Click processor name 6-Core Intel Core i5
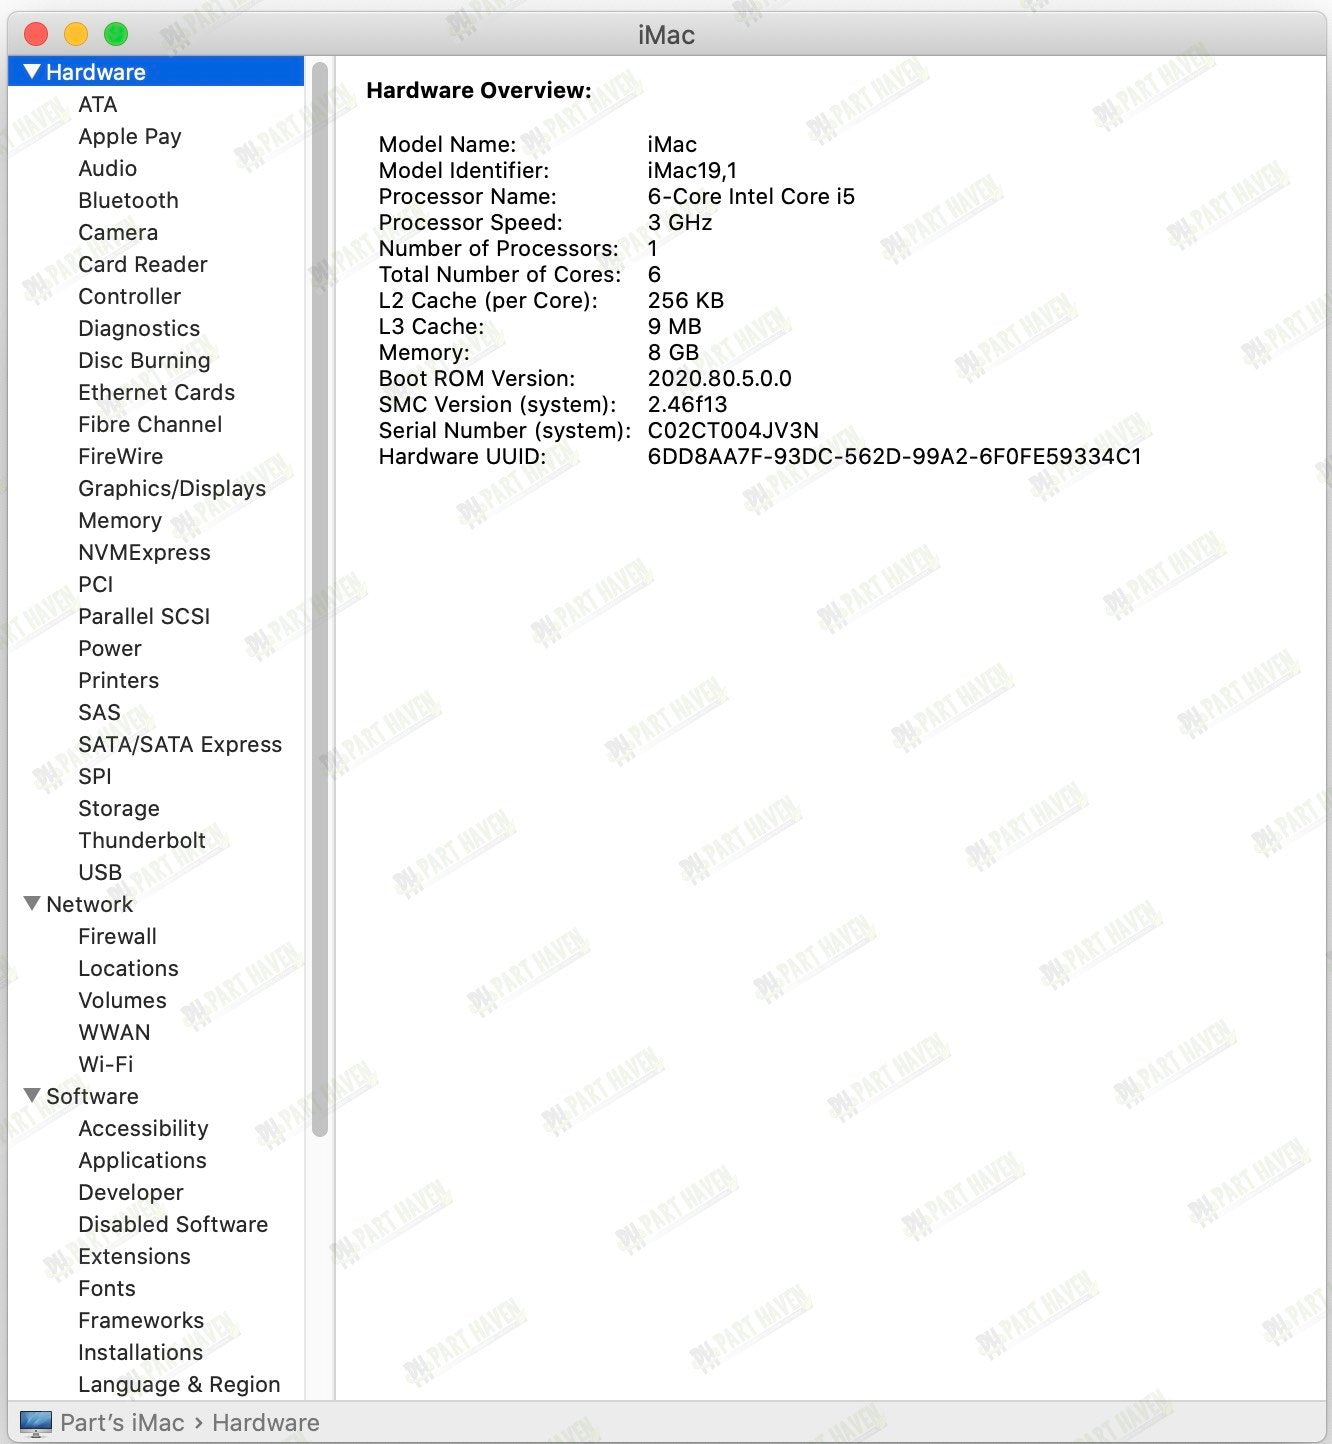The image size is (1332, 1444). [751, 196]
